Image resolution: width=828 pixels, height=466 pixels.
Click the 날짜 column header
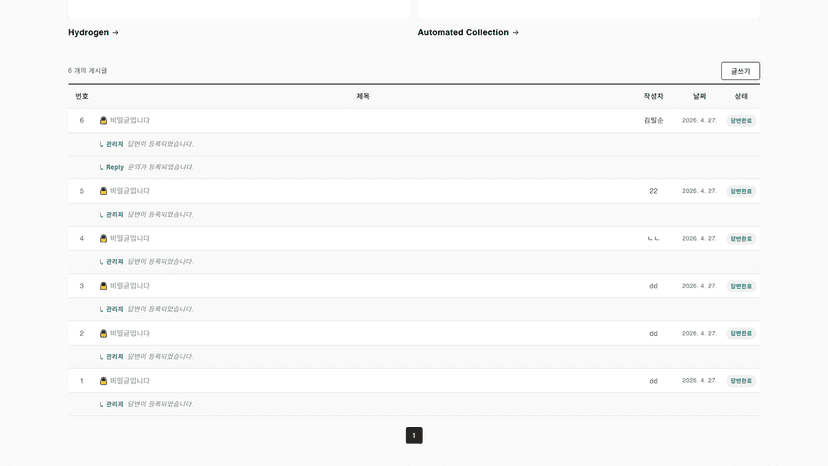[x=700, y=96]
